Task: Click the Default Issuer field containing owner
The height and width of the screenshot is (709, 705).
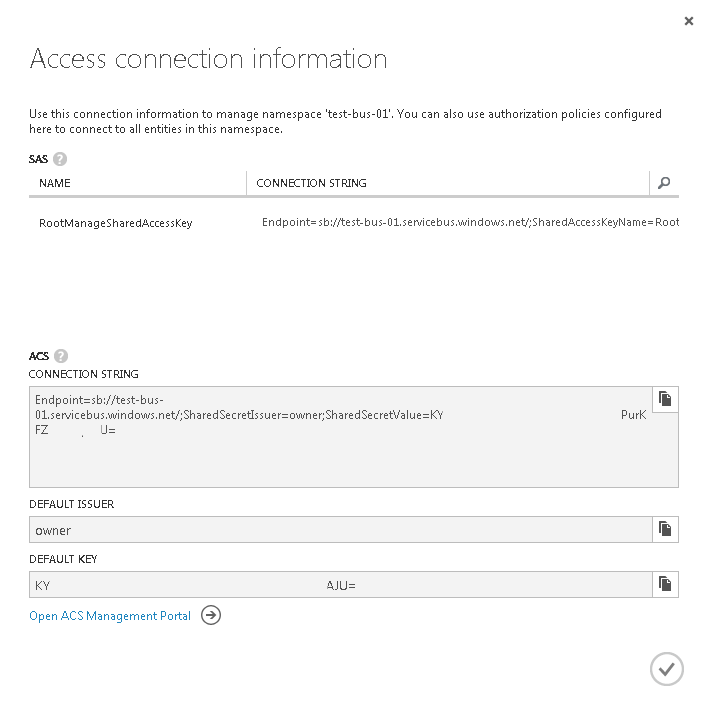Action: pyautogui.click(x=340, y=530)
